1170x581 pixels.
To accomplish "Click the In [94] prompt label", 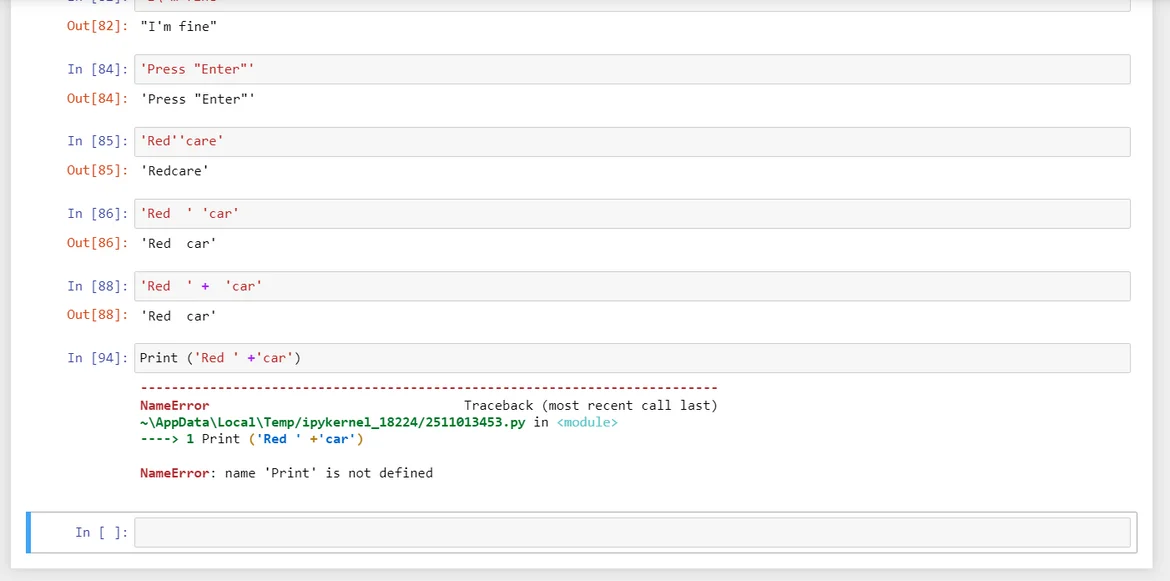I will coord(97,358).
